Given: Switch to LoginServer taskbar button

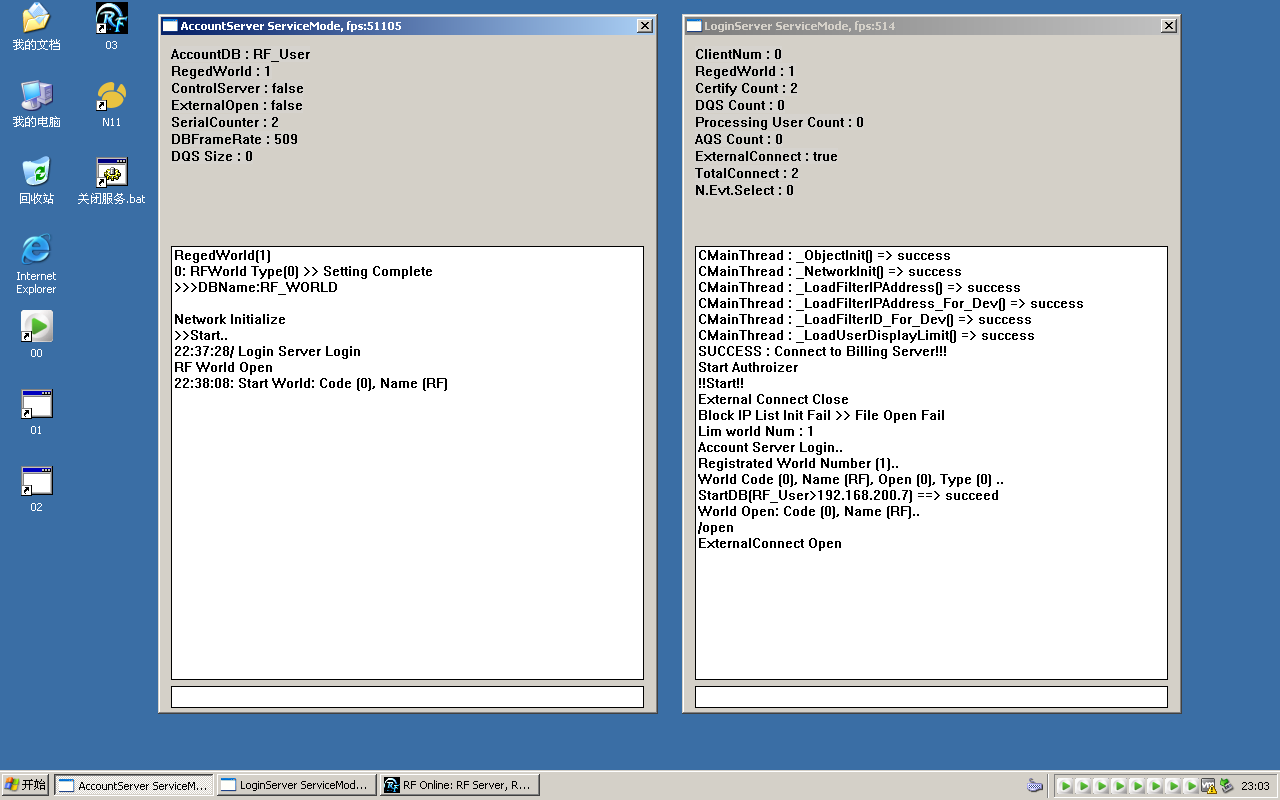Looking at the screenshot, I should [296, 785].
